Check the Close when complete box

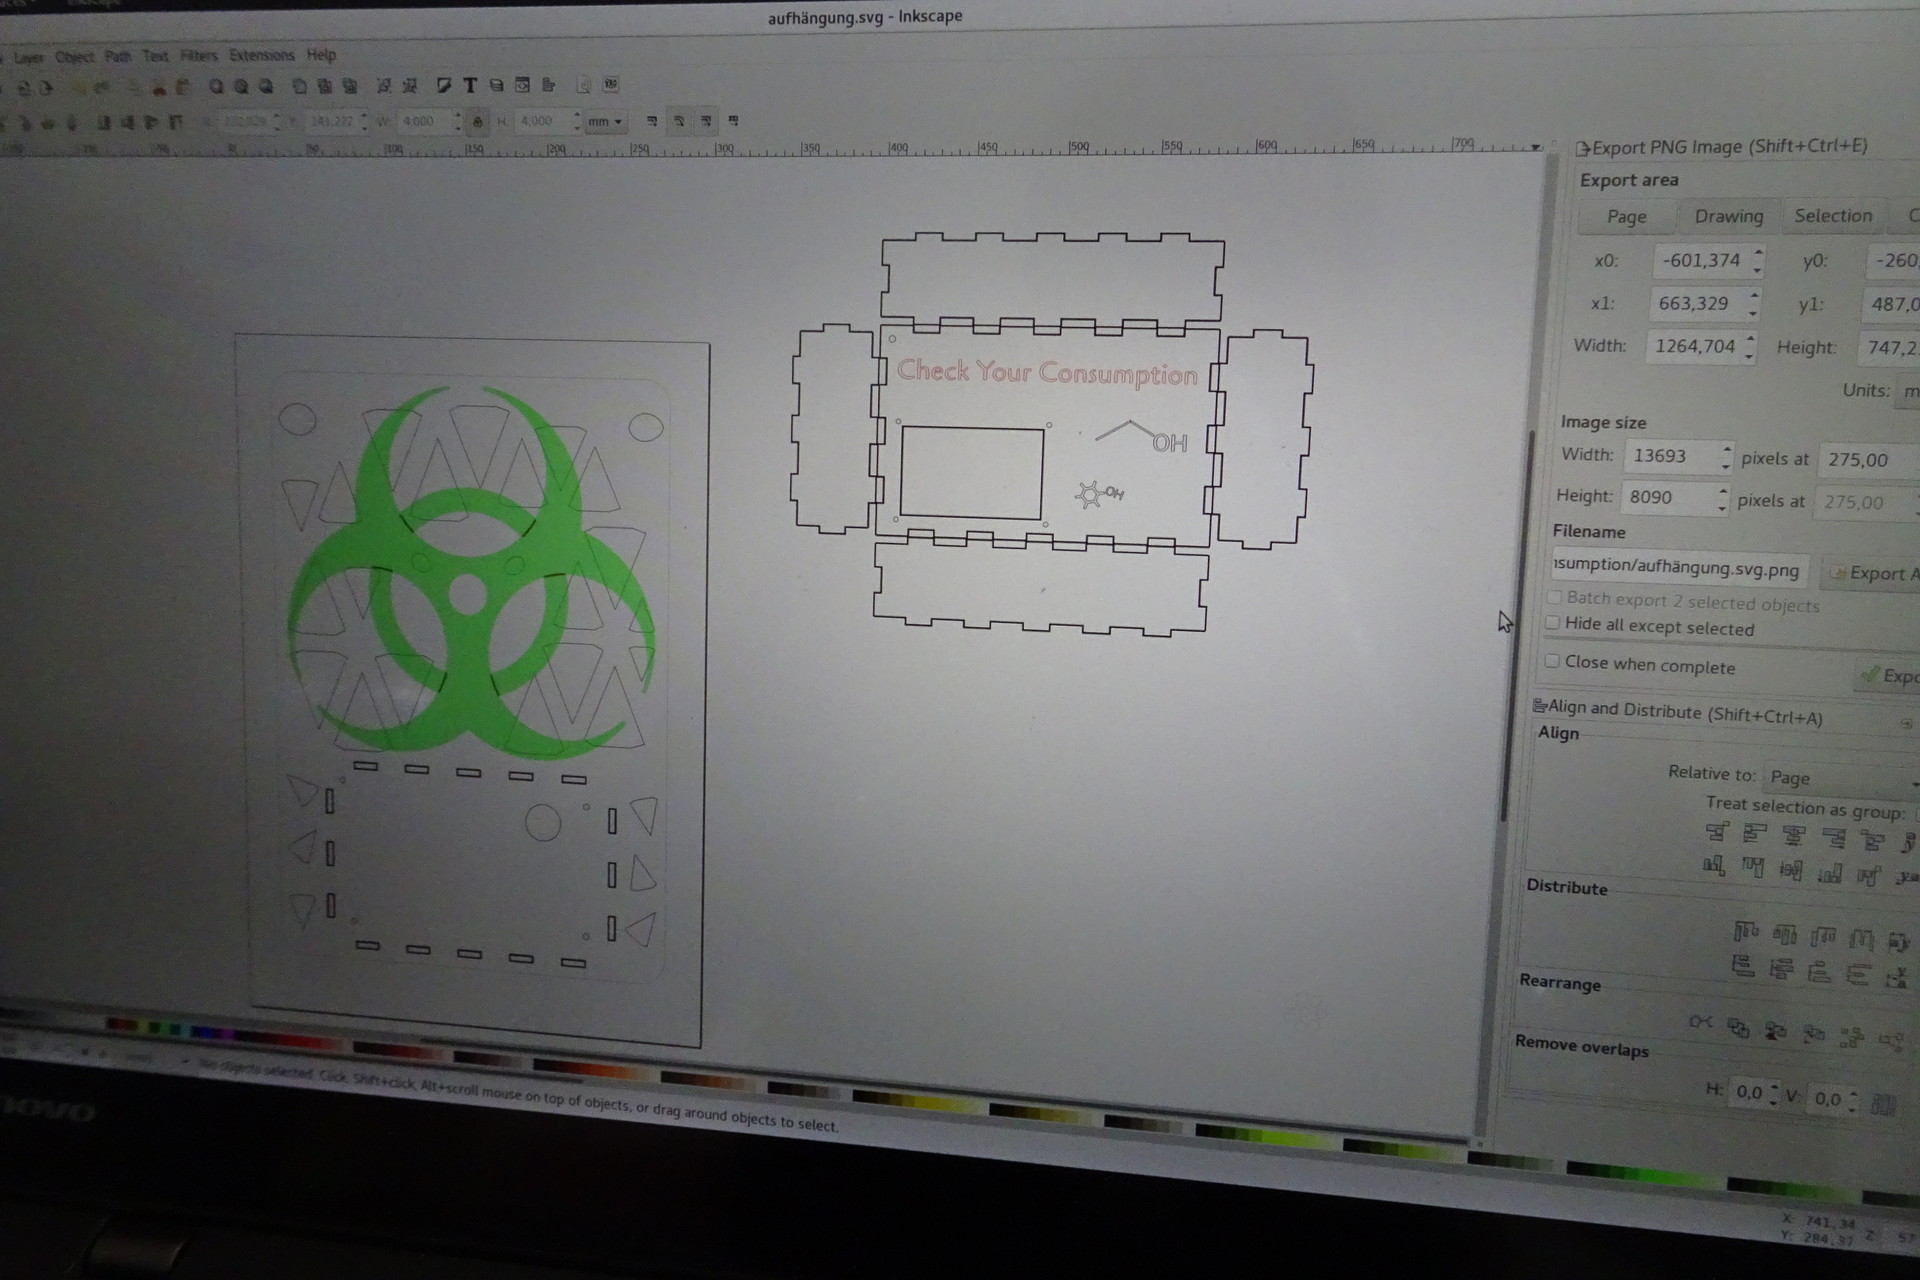[x=1552, y=661]
